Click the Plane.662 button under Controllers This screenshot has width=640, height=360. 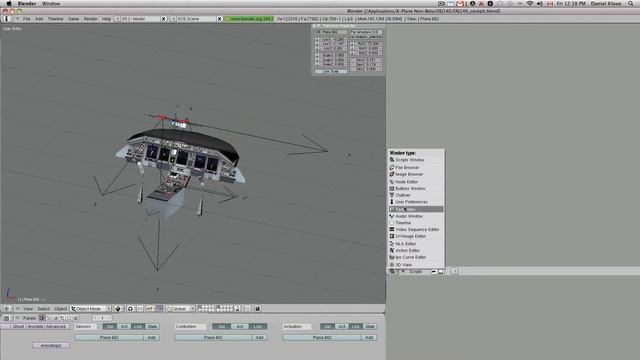click(213, 338)
